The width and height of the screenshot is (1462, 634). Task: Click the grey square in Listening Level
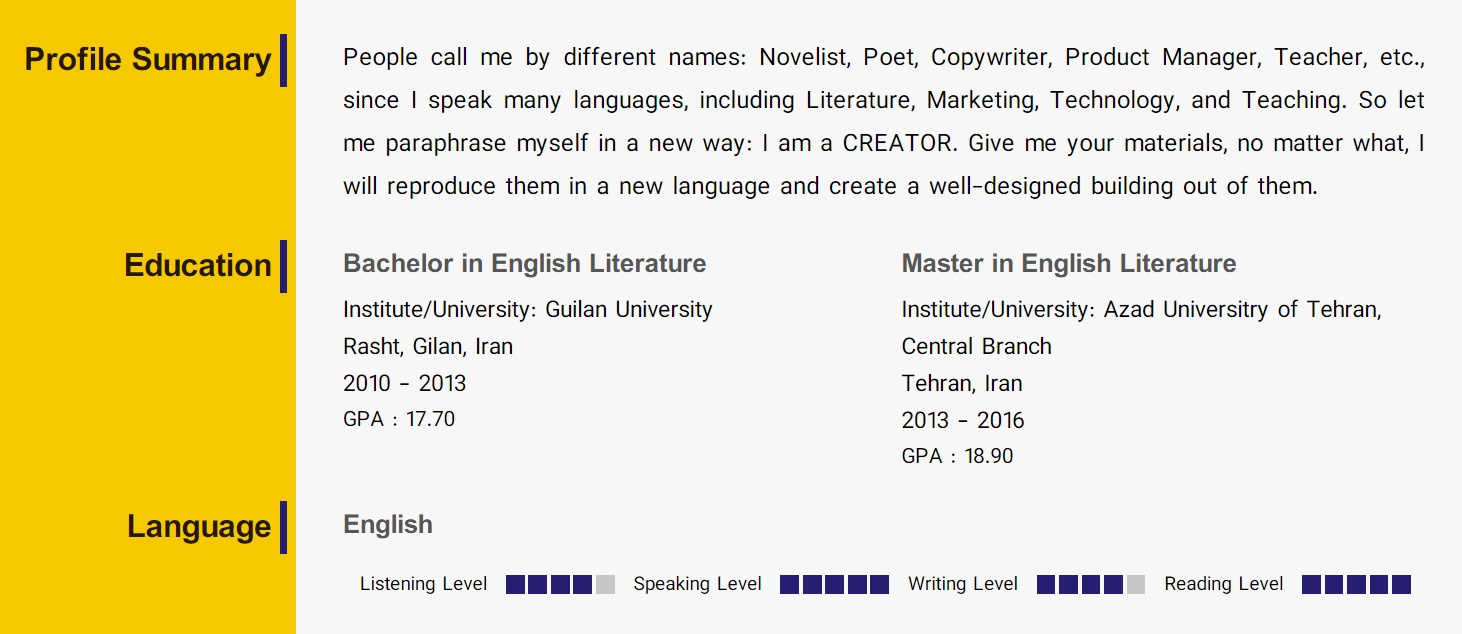605,585
